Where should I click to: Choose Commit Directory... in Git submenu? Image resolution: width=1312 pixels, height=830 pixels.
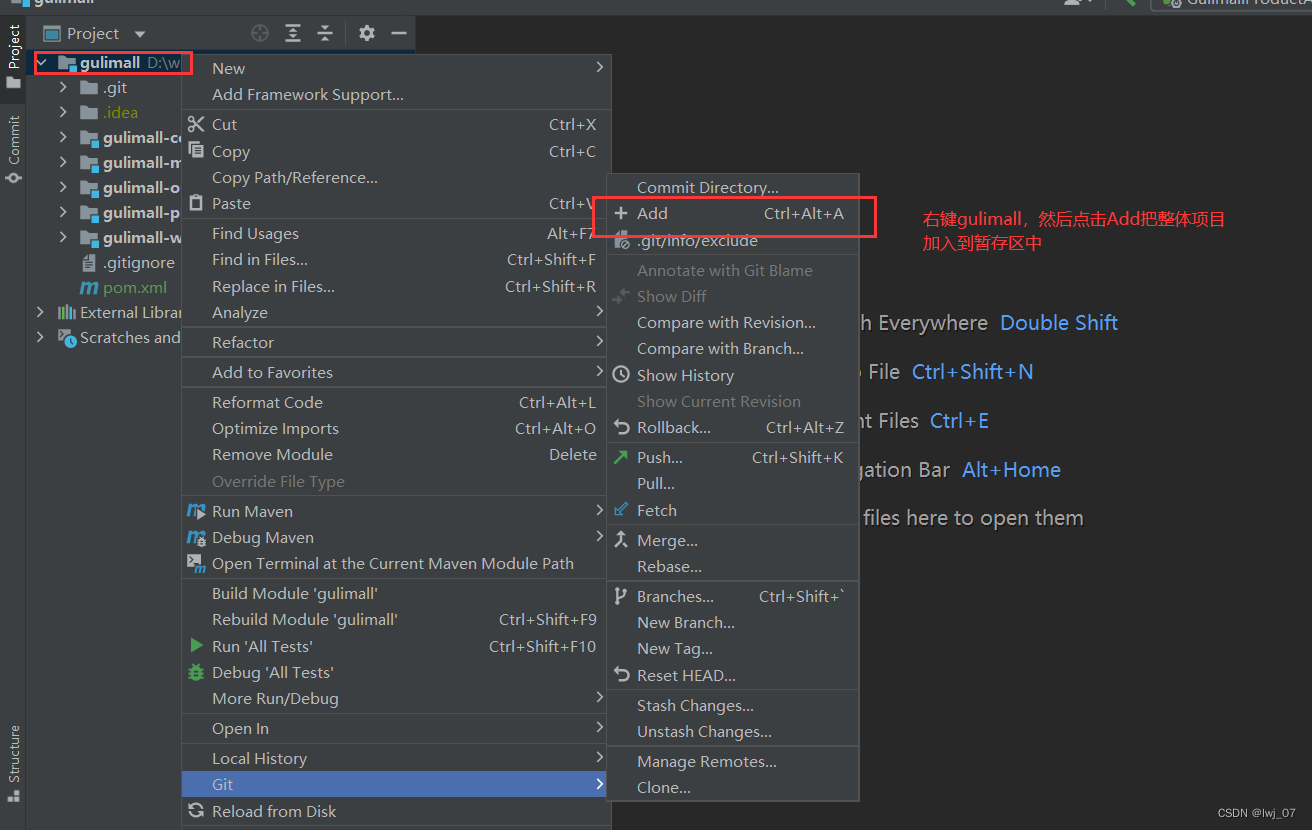point(733,187)
